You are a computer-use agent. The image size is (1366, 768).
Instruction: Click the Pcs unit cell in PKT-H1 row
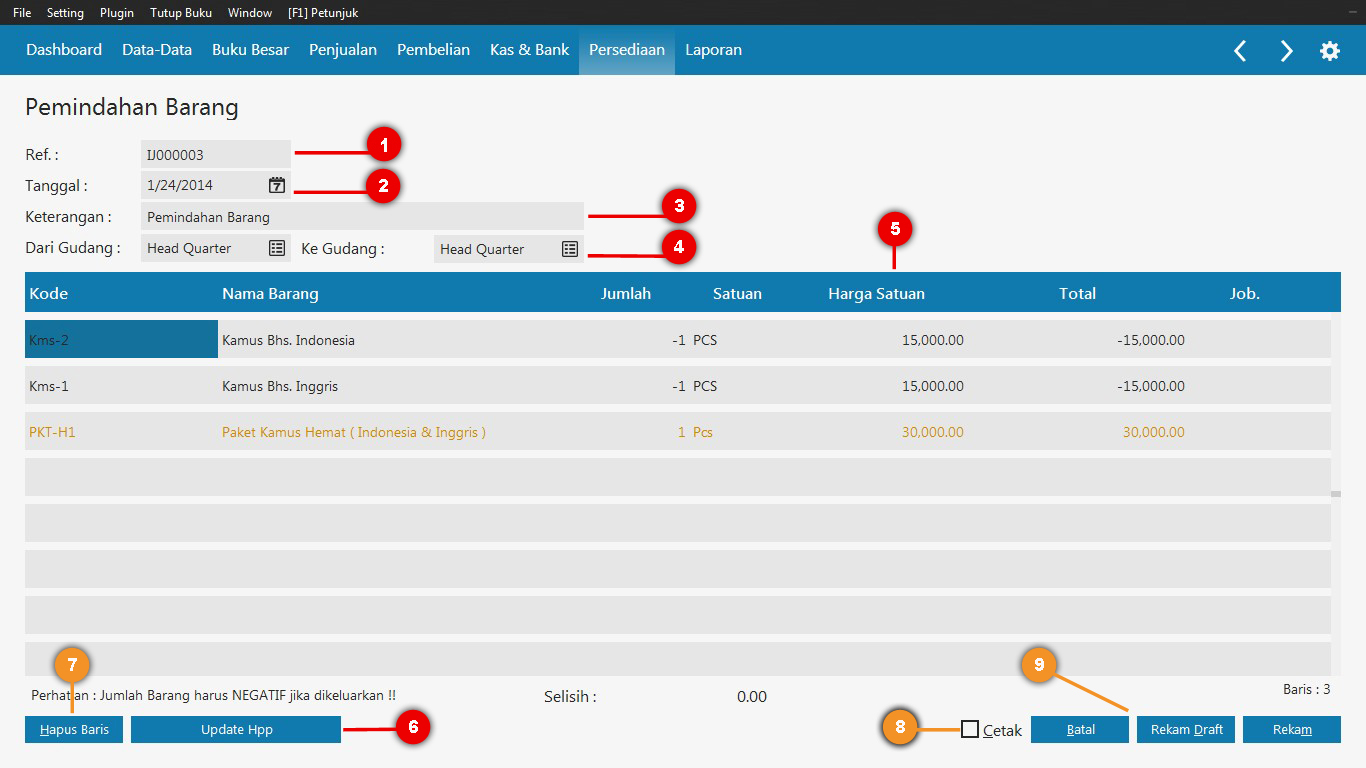[703, 432]
